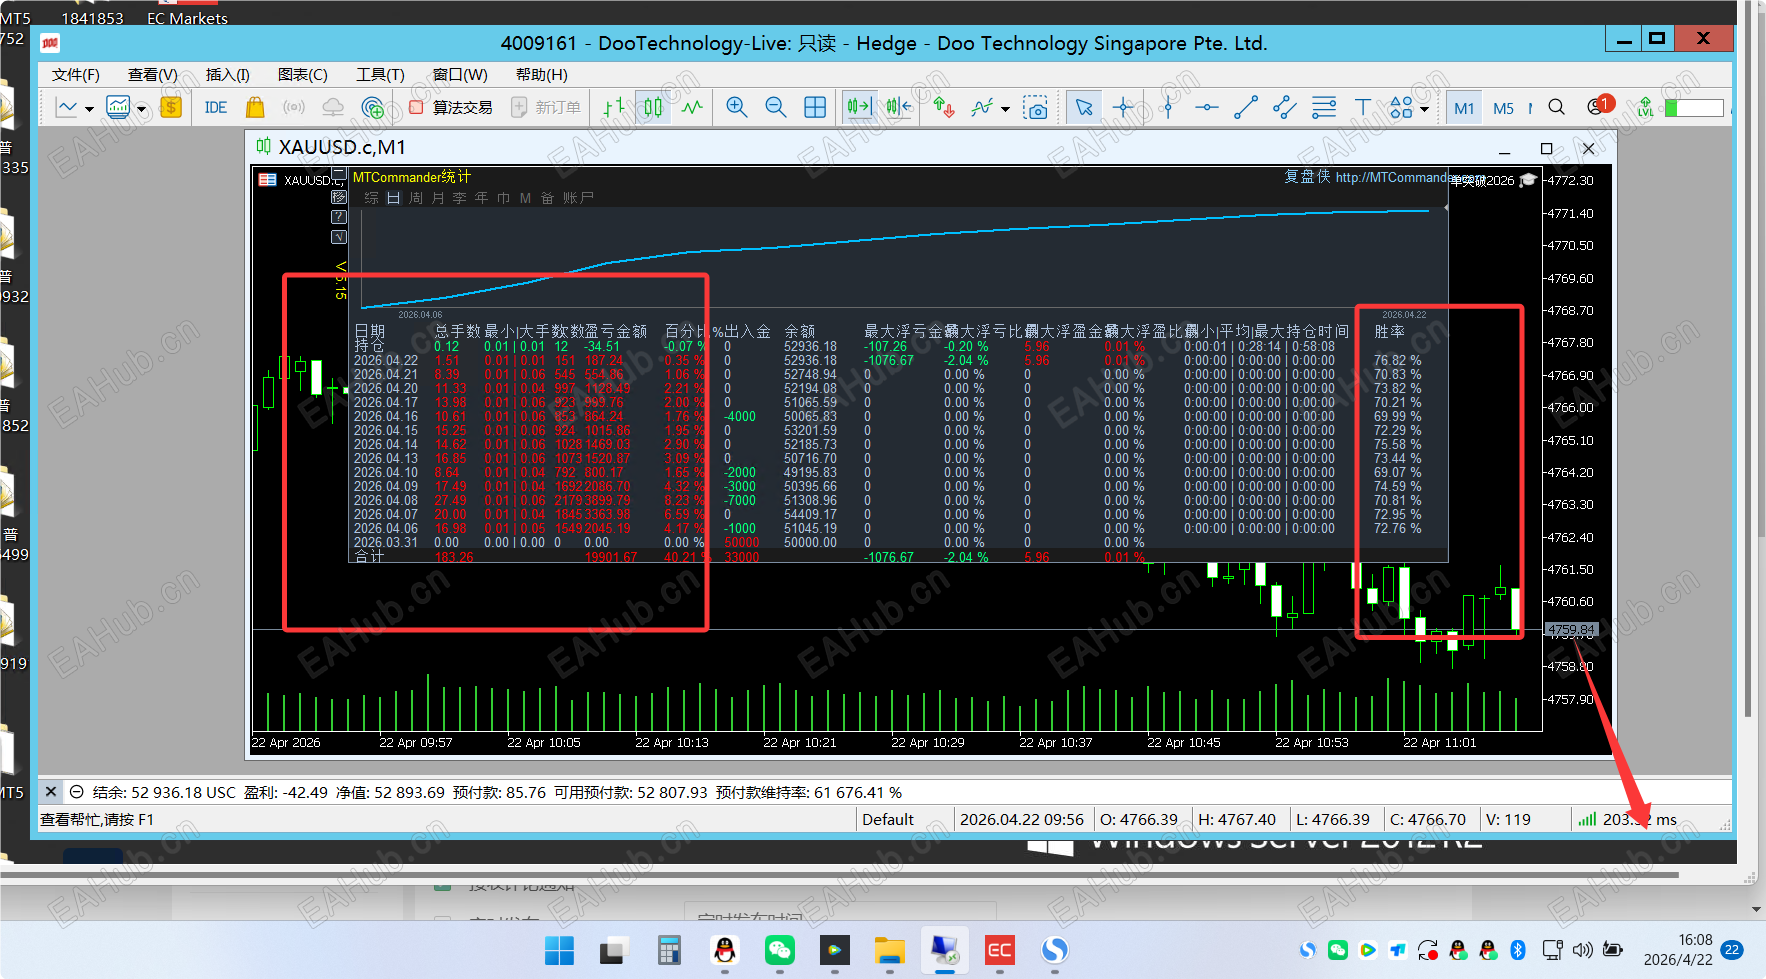Toggle the 算法交易 algo trading button

[451, 107]
